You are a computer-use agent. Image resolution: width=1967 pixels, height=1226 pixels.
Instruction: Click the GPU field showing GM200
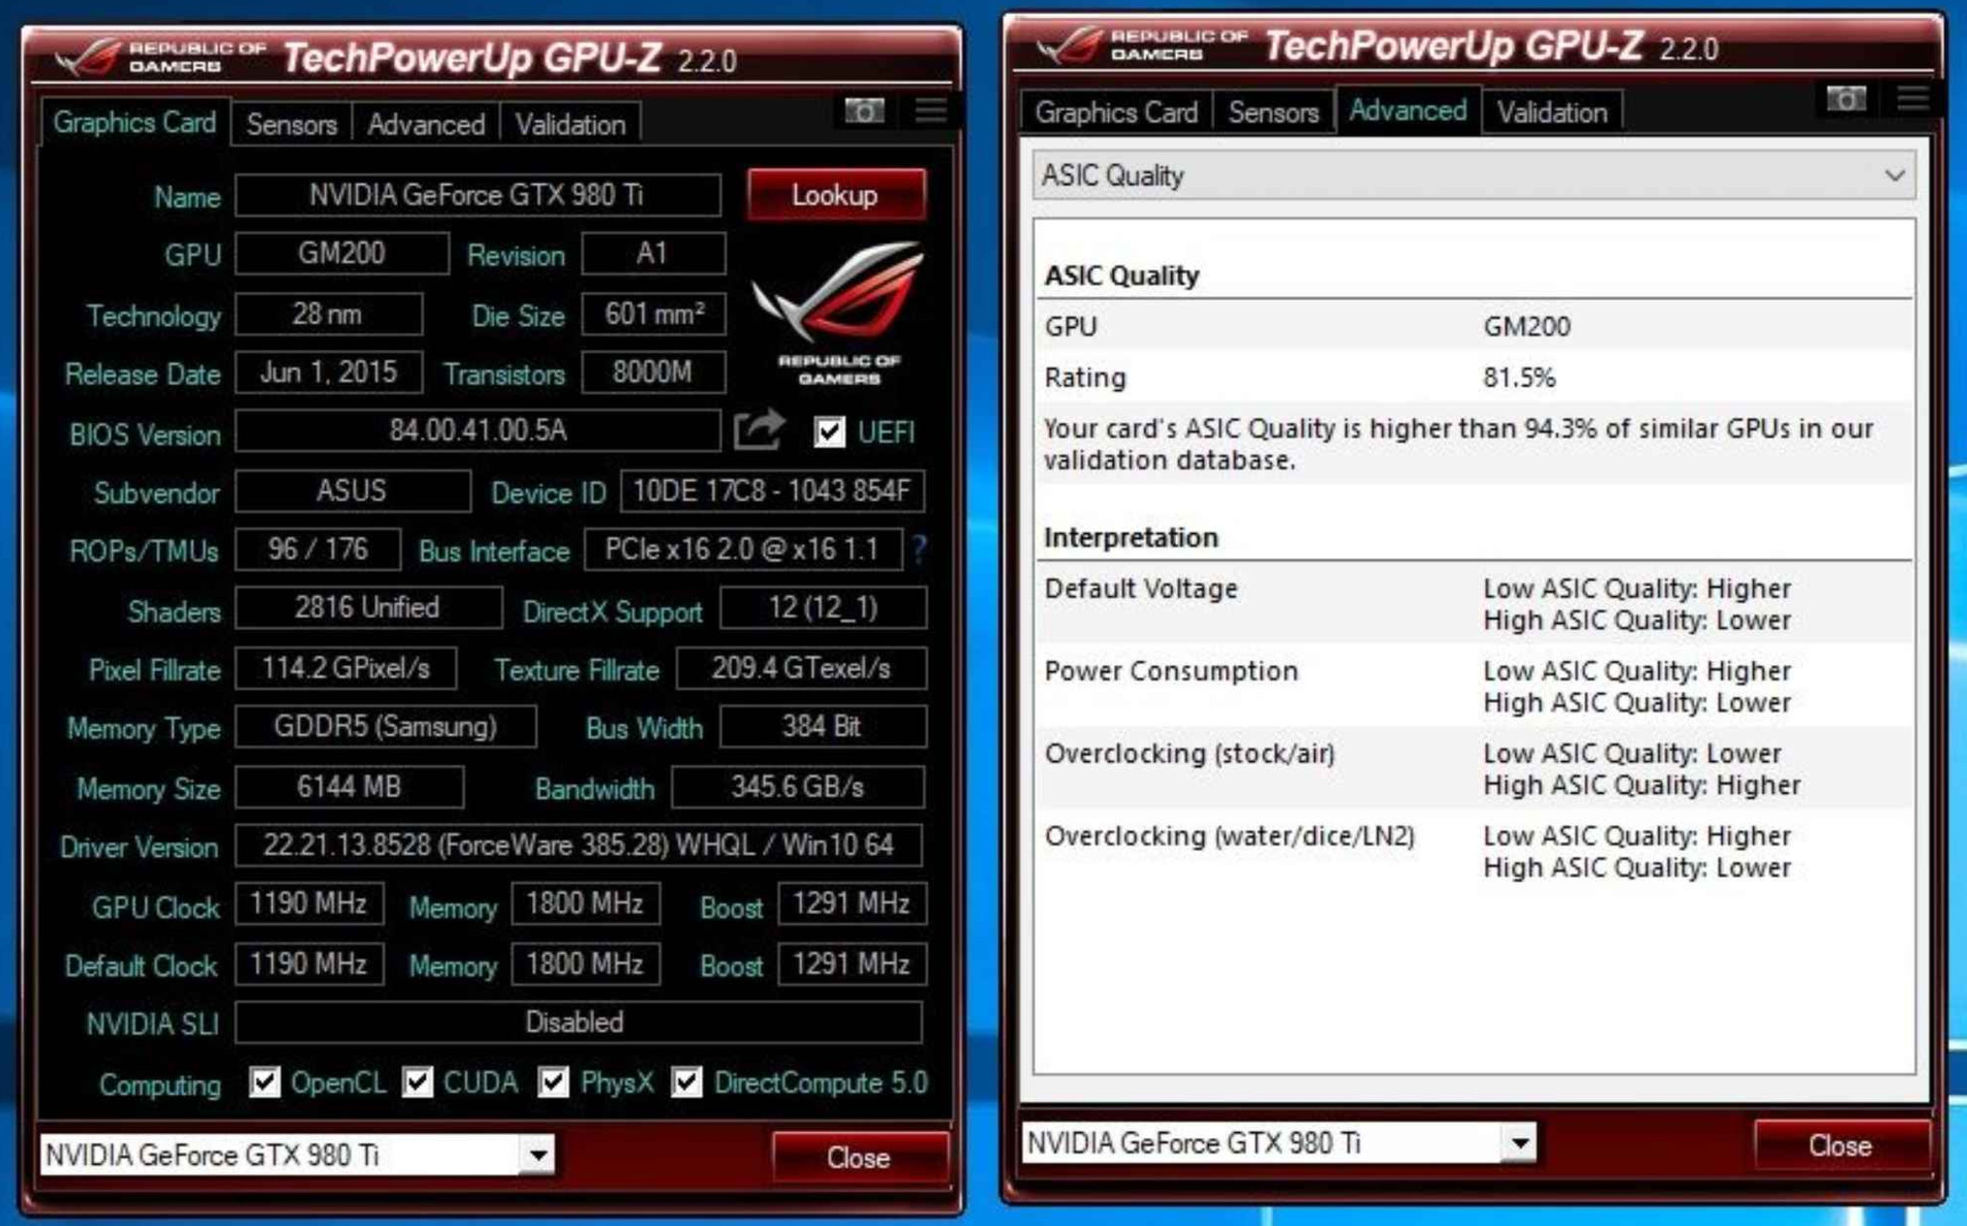(342, 253)
